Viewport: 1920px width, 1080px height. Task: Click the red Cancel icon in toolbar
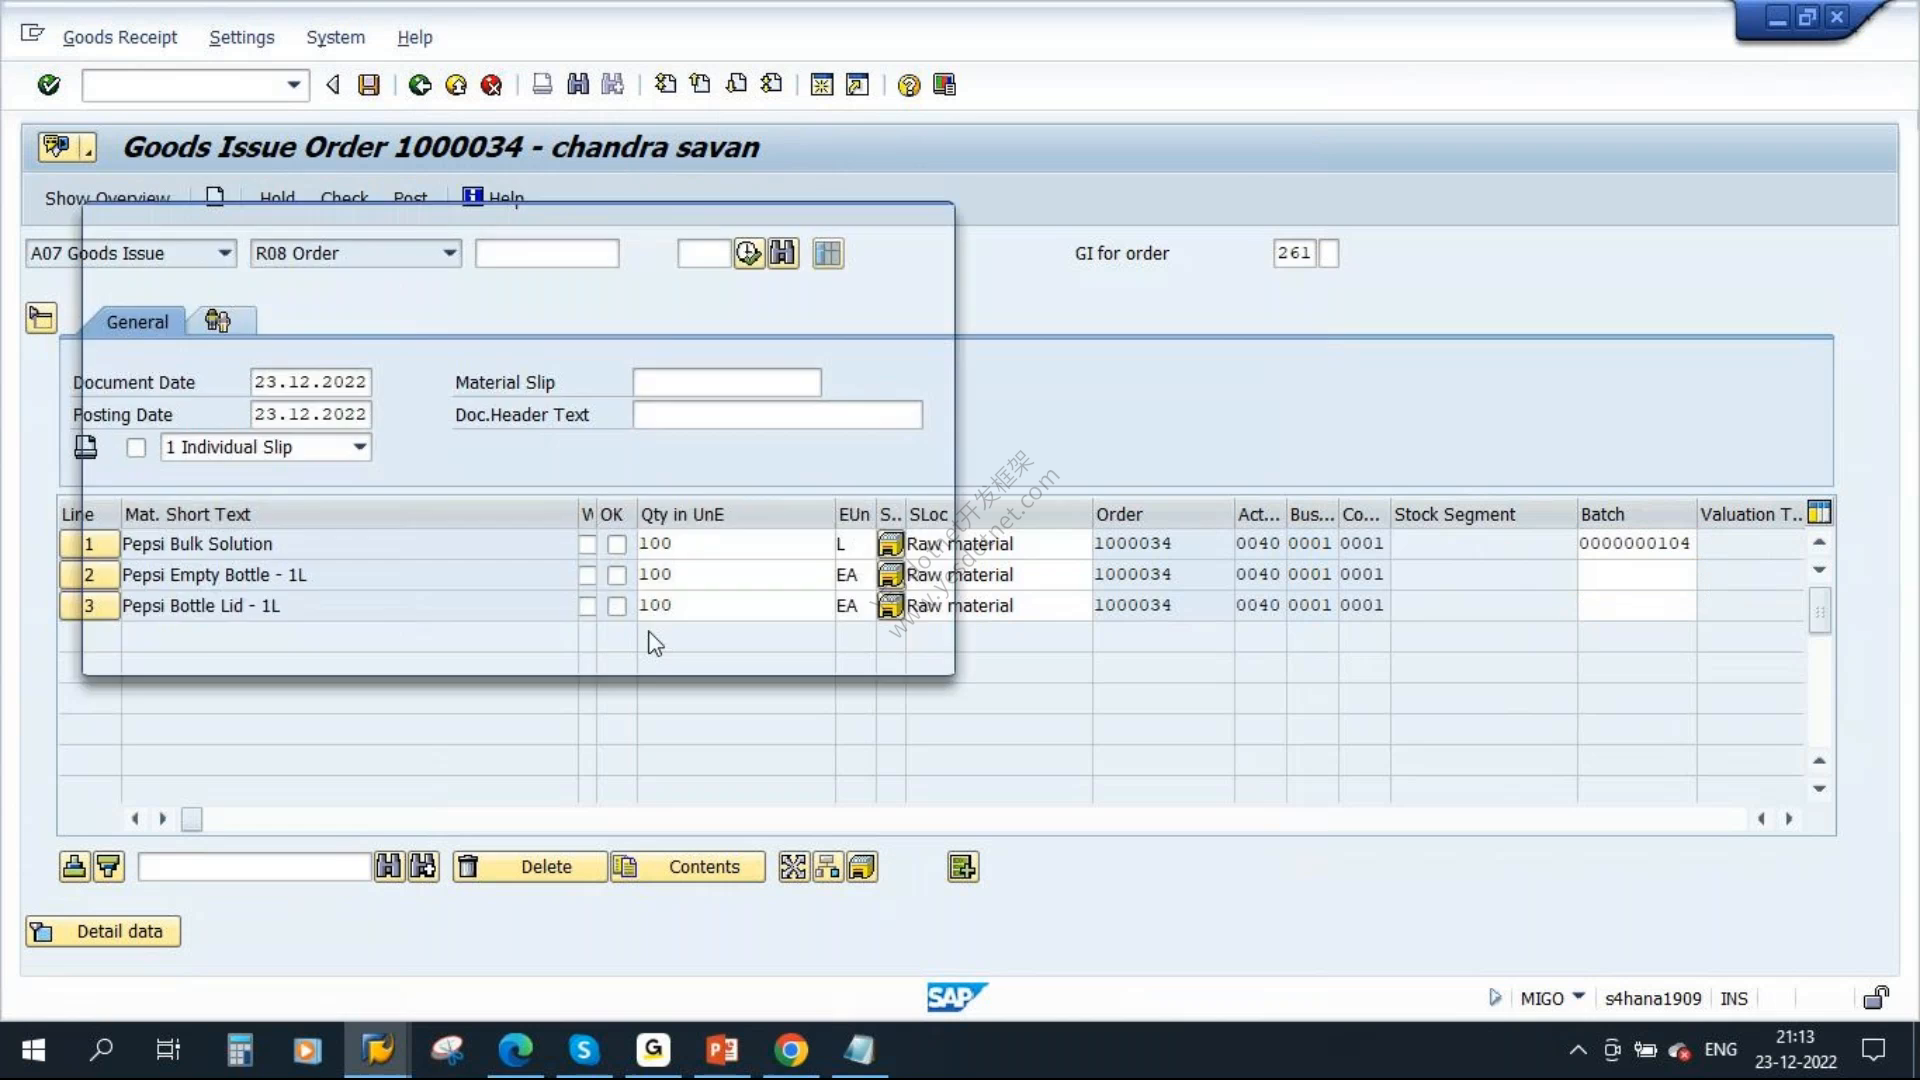point(491,85)
